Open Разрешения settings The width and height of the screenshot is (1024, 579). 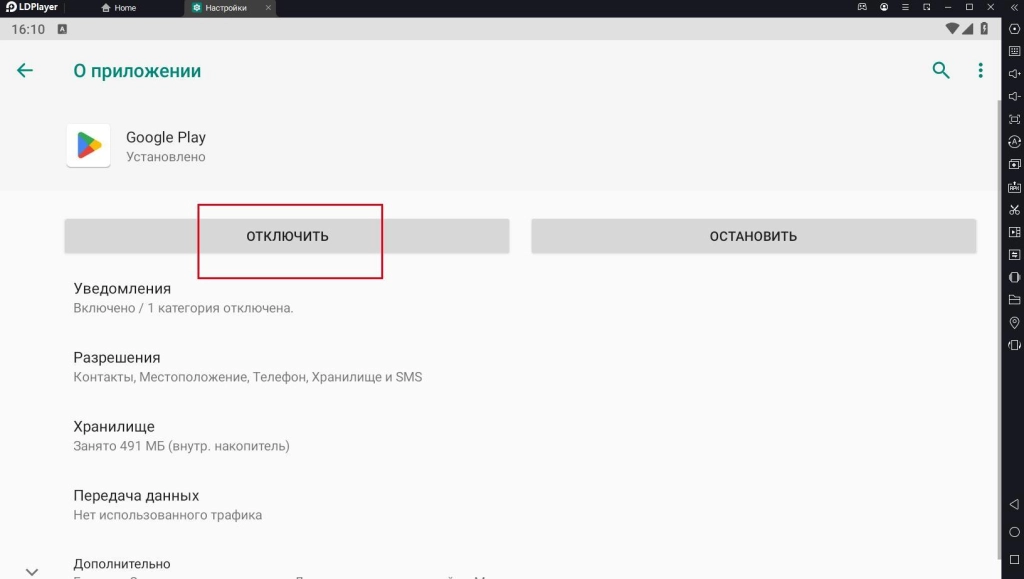[117, 366]
